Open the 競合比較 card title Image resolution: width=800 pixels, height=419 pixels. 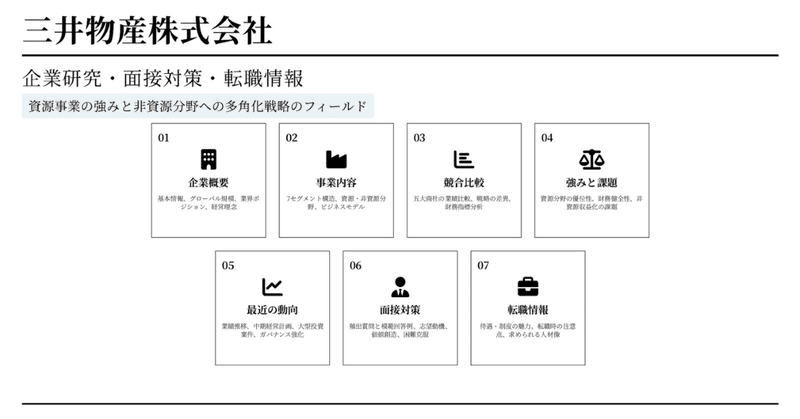pos(464,183)
